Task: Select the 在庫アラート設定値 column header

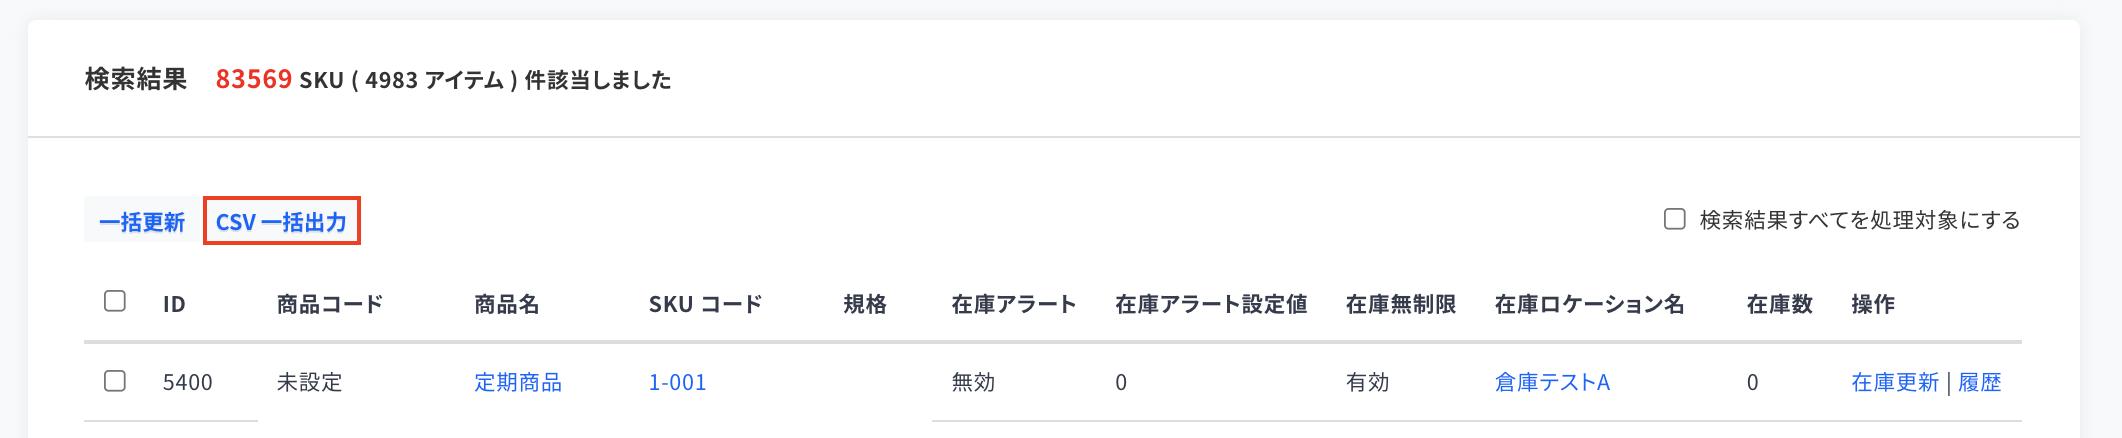Action: tap(1211, 304)
